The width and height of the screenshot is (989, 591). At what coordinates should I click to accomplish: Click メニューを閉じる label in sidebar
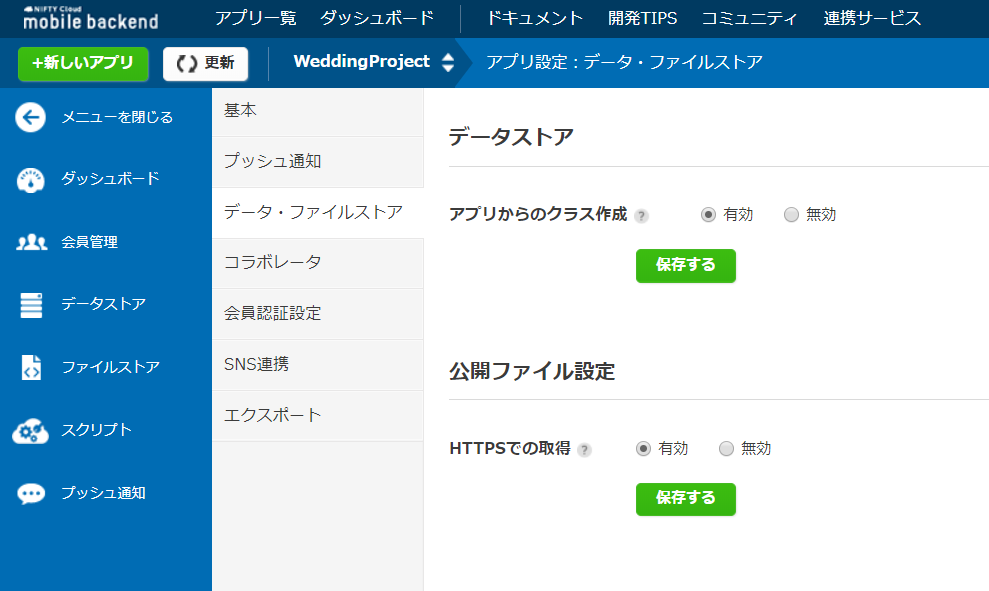[117, 117]
